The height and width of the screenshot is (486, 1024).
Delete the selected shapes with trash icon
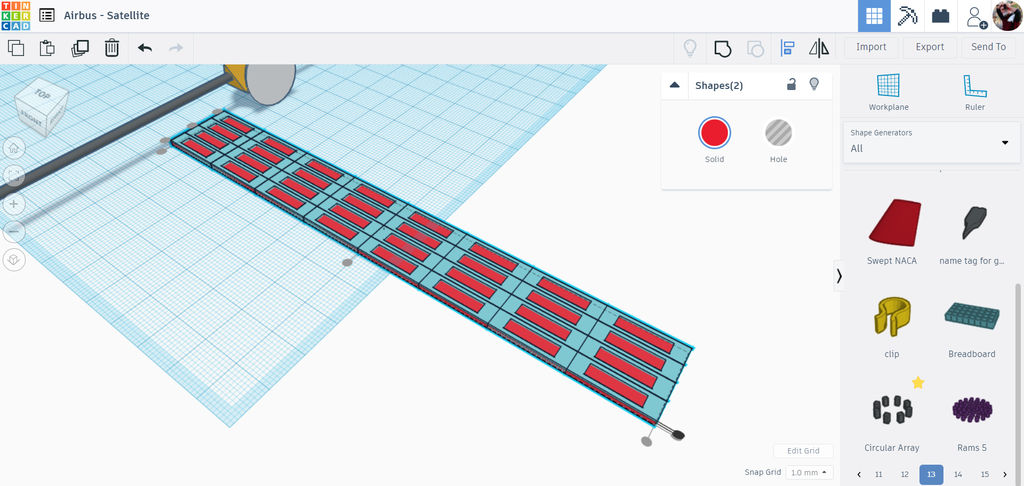point(112,48)
